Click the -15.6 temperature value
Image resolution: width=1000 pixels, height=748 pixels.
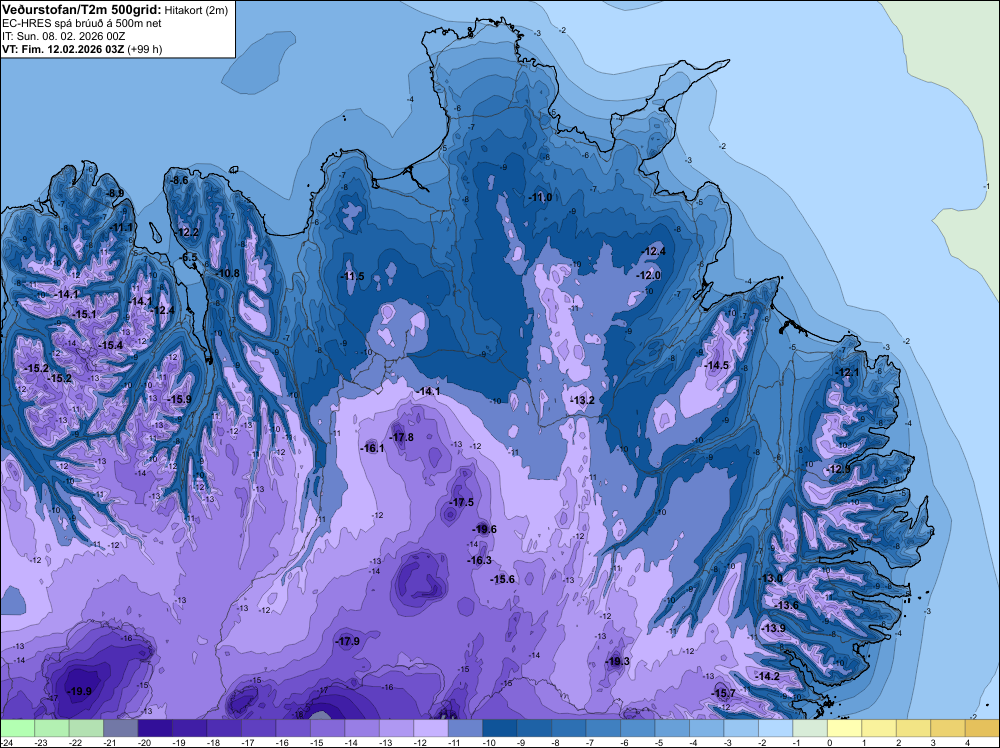coord(503,579)
